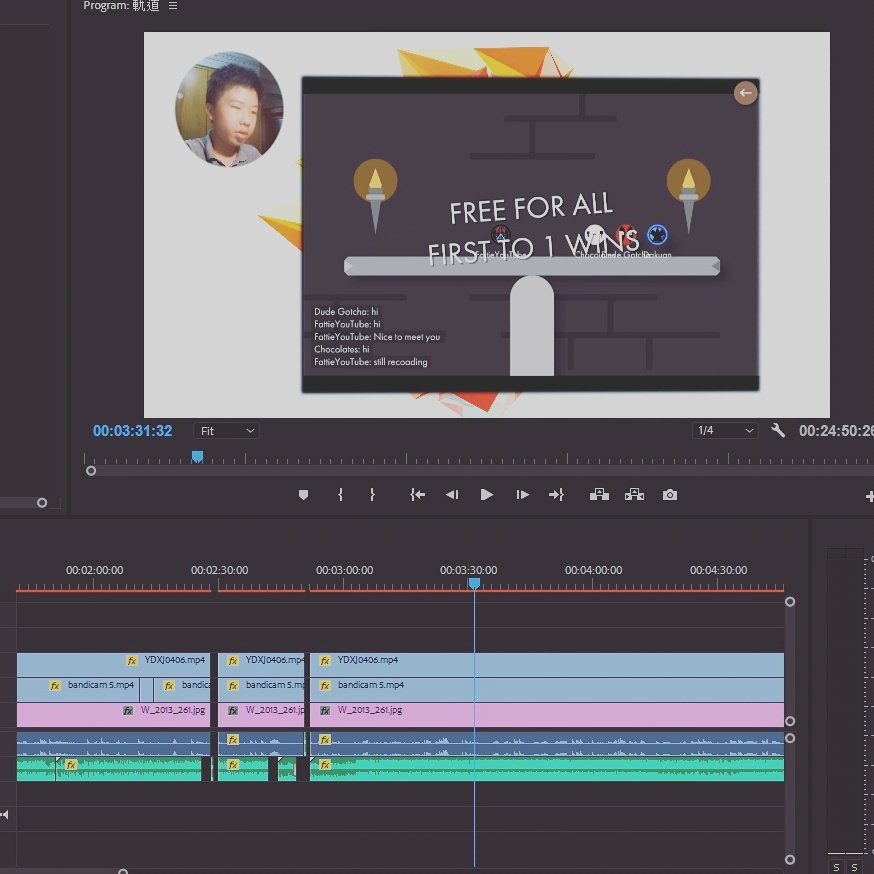This screenshot has height=874, width=874.
Task: Step forward one frame
Action: (x=522, y=495)
